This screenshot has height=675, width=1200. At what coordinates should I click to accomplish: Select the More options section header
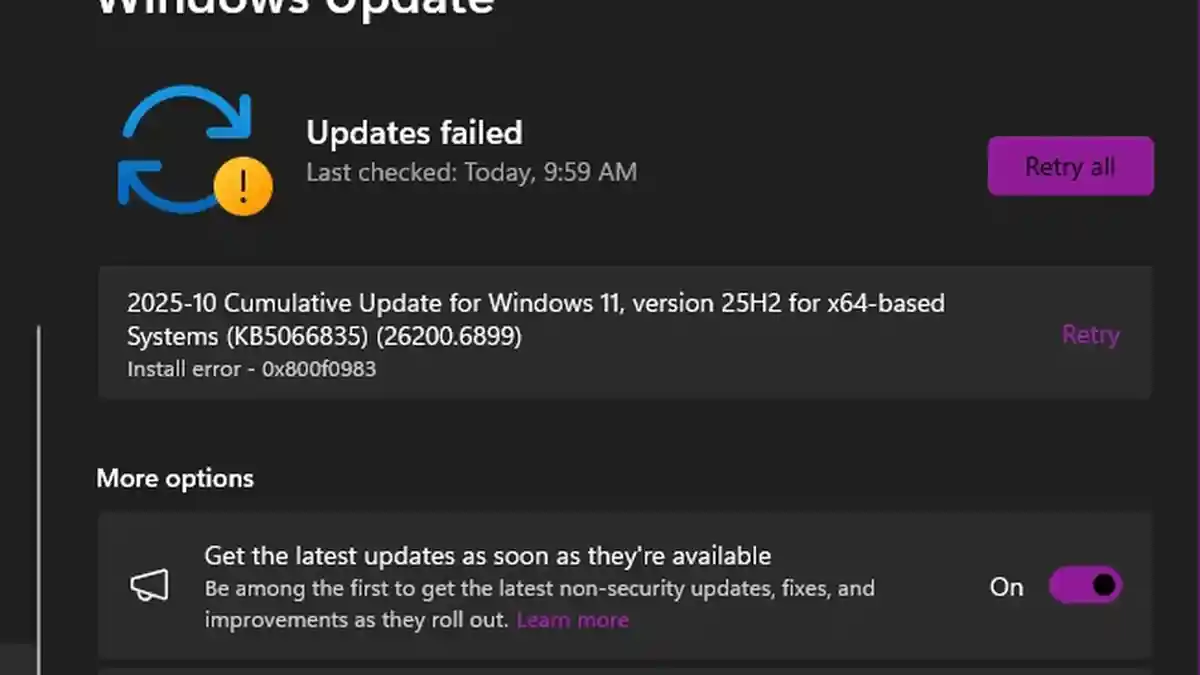tap(174, 478)
